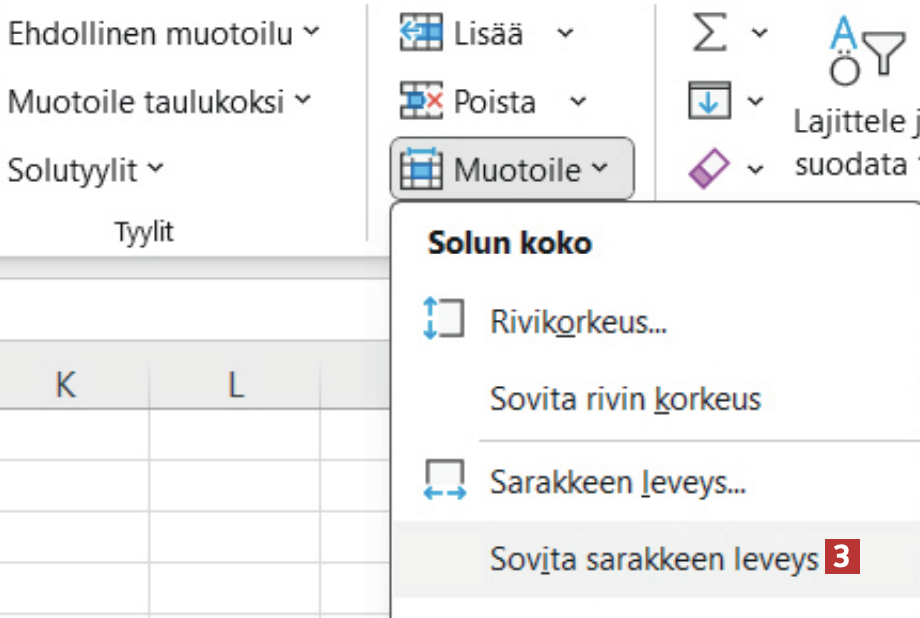This screenshot has width=920, height=618.
Task: Click the Lajittele ja suodata icon
Action: click(x=866, y=56)
